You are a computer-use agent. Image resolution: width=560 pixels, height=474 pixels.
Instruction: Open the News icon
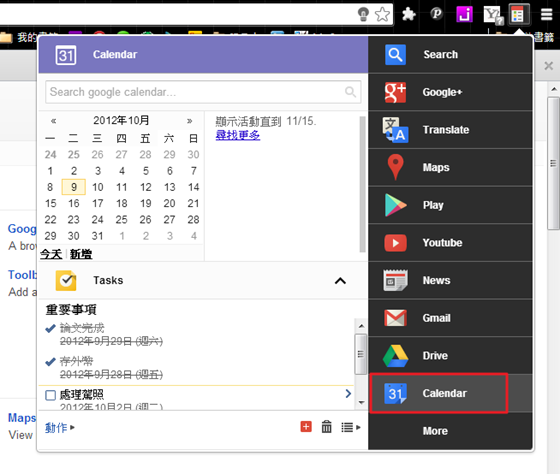[395, 280]
